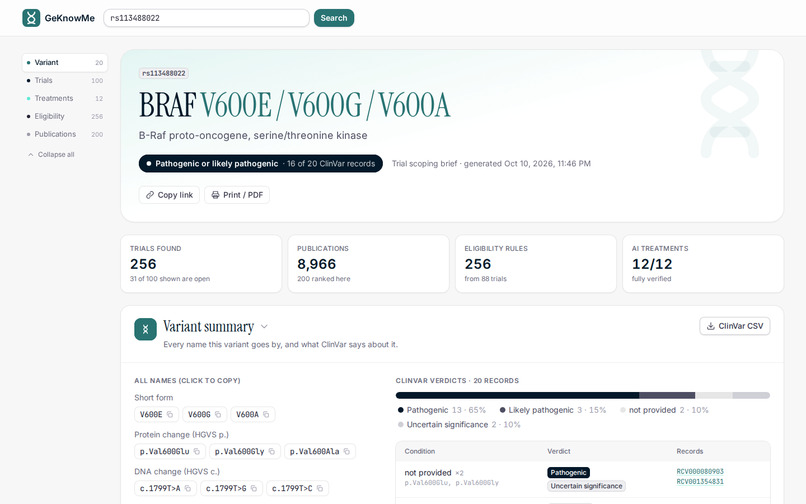Screen dimensions: 806x504
Task: Select Eligibility in the sidebar
Action: click(x=65, y=116)
